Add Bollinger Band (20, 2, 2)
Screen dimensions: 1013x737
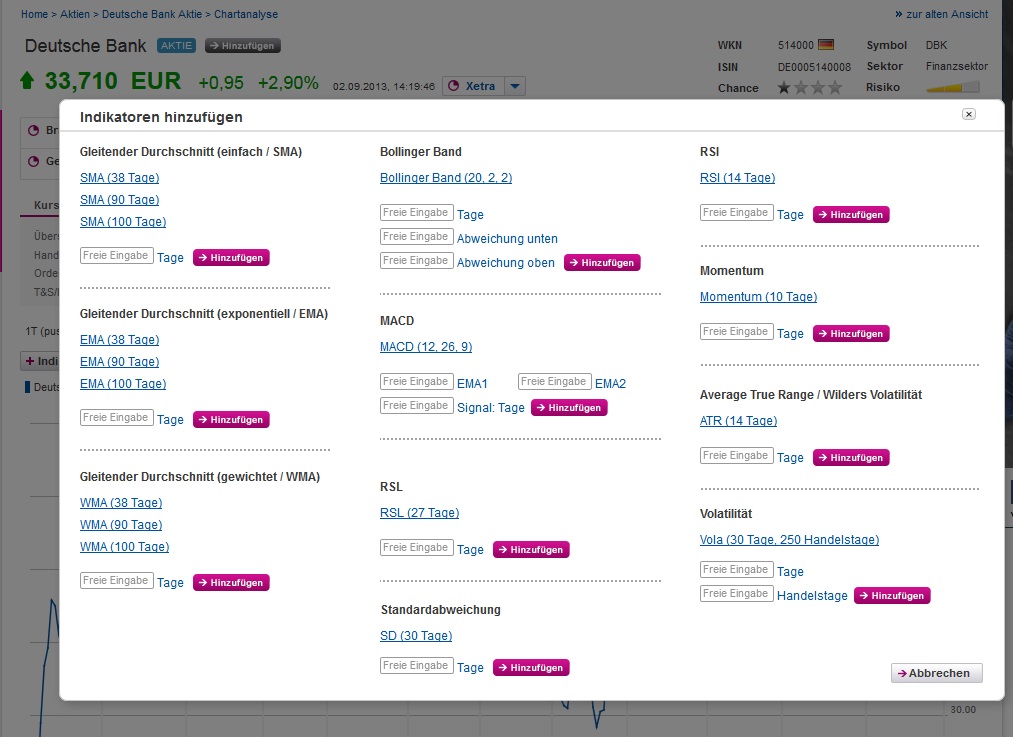point(446,178)
